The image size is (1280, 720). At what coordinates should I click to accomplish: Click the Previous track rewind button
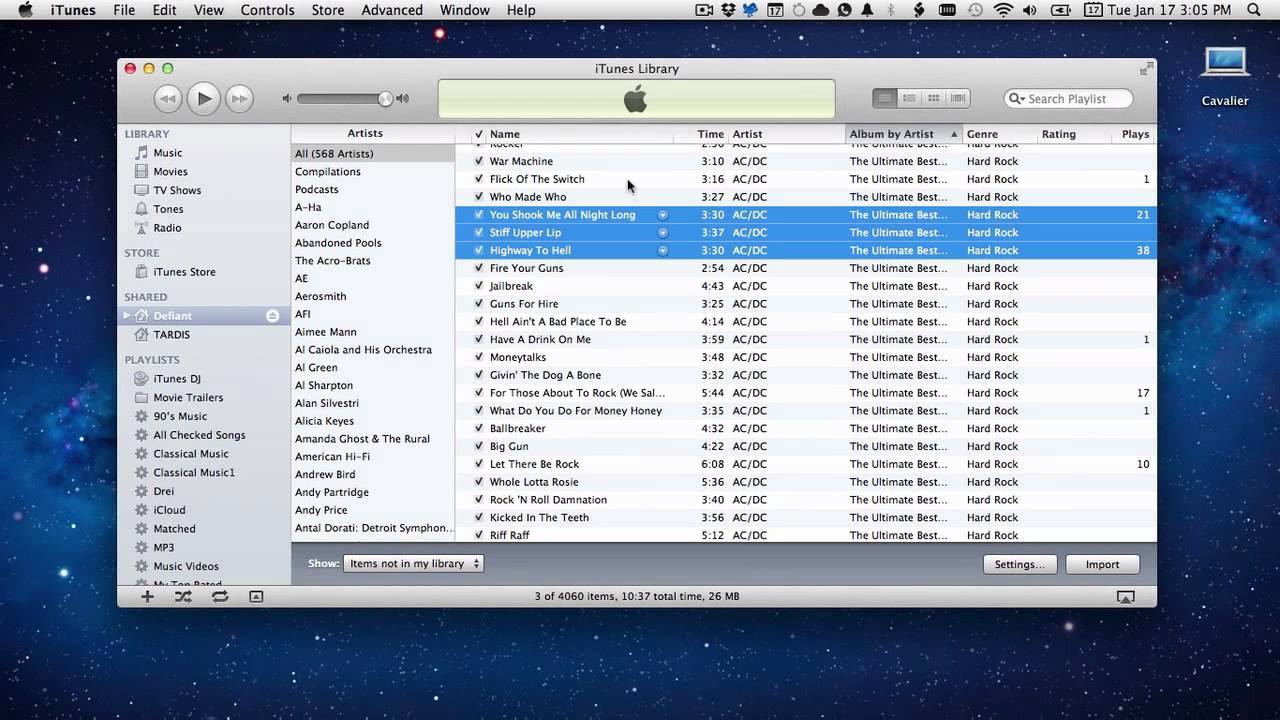168,98
